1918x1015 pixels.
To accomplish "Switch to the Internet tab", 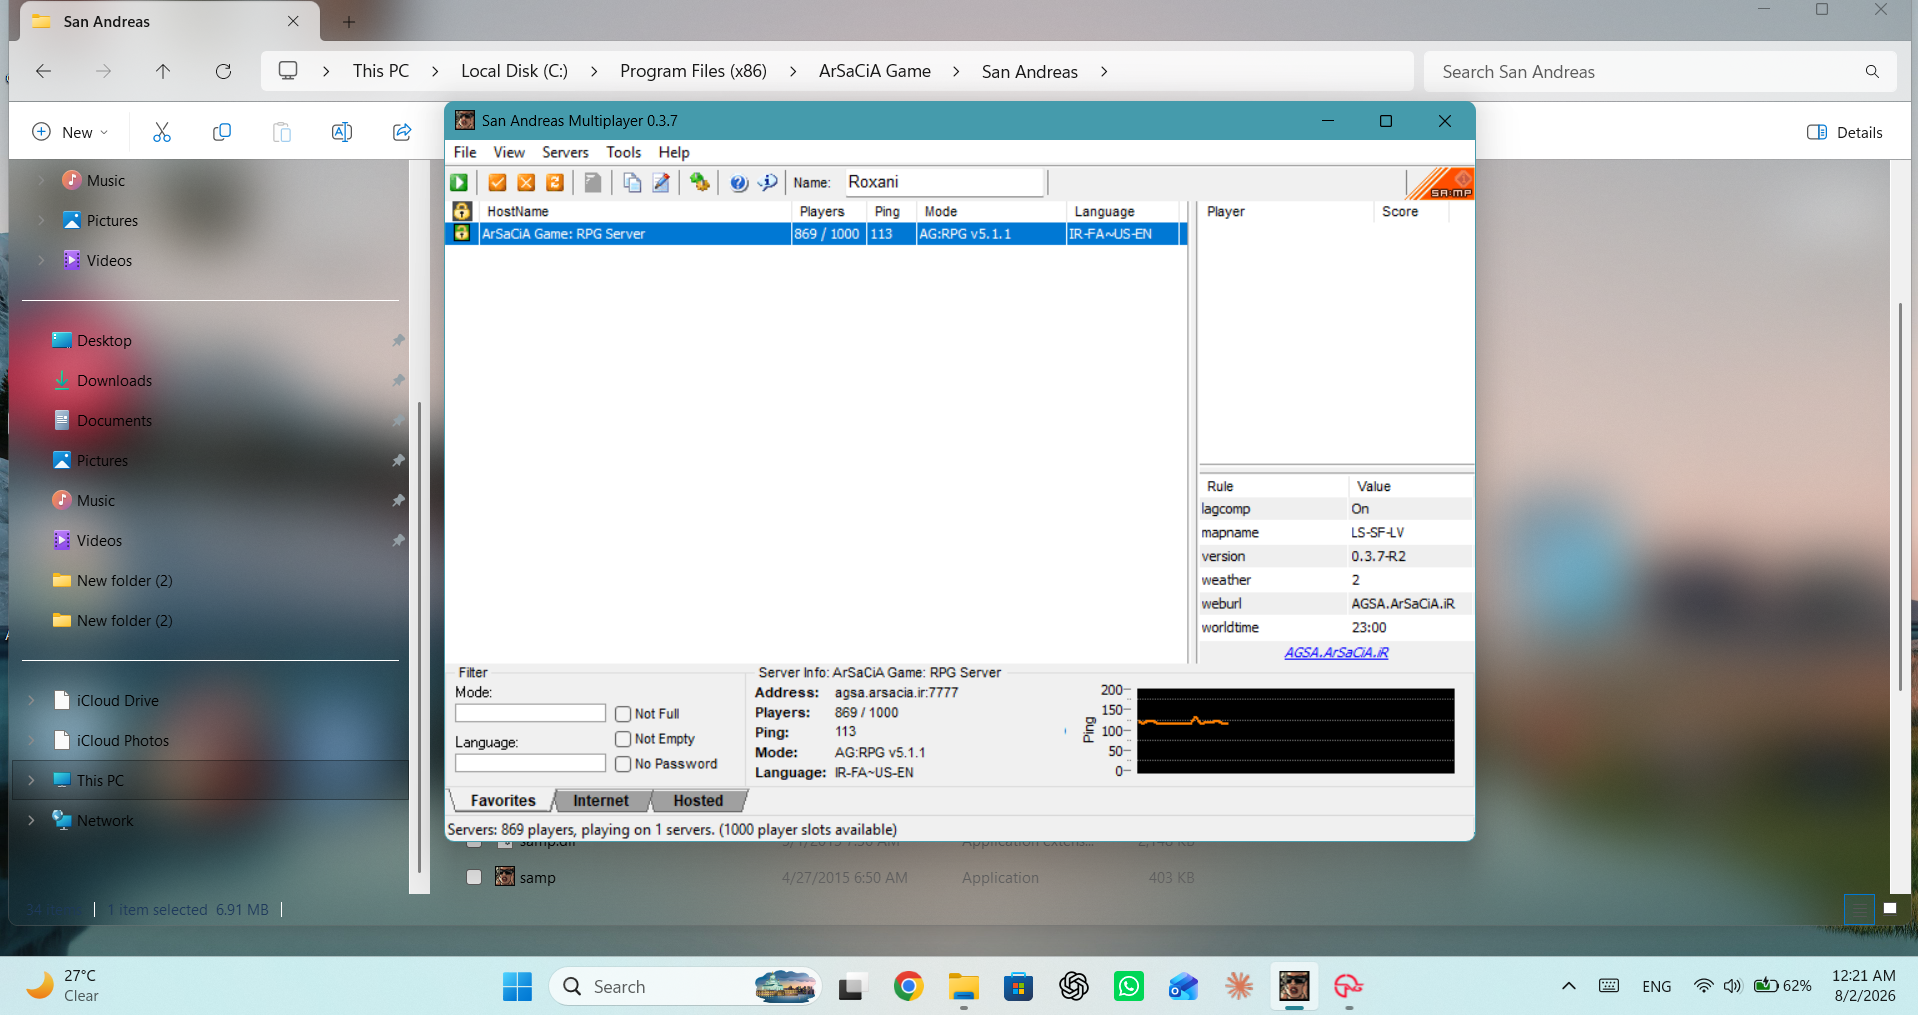I will tap(601, 800).
